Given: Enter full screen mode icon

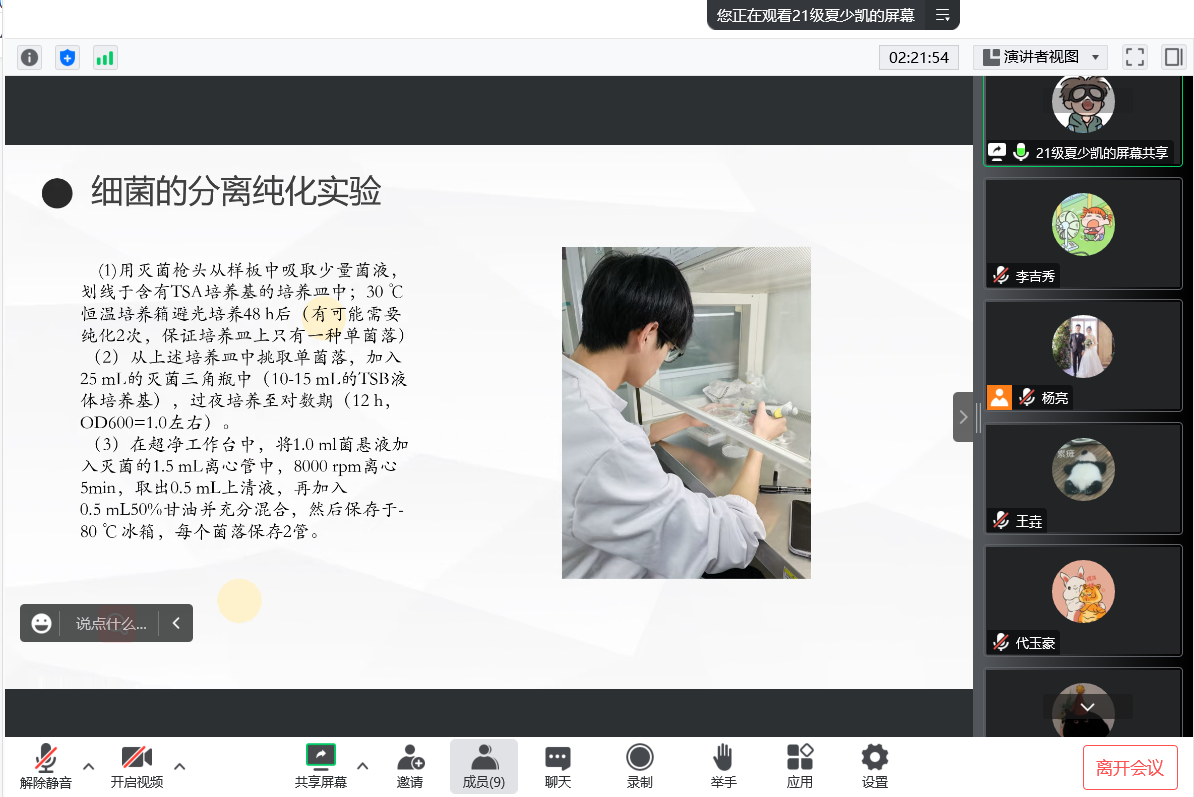Looking at the screenshot, I should point(1135,57).
